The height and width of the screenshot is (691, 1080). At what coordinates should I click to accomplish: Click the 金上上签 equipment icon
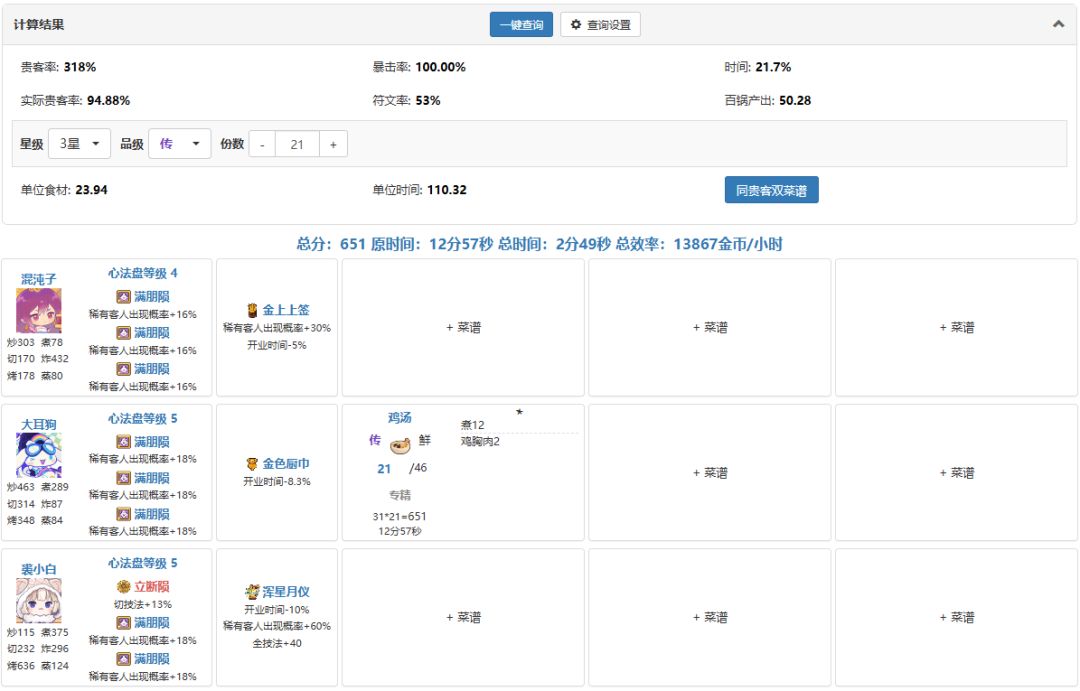click(x=252, y=310)
